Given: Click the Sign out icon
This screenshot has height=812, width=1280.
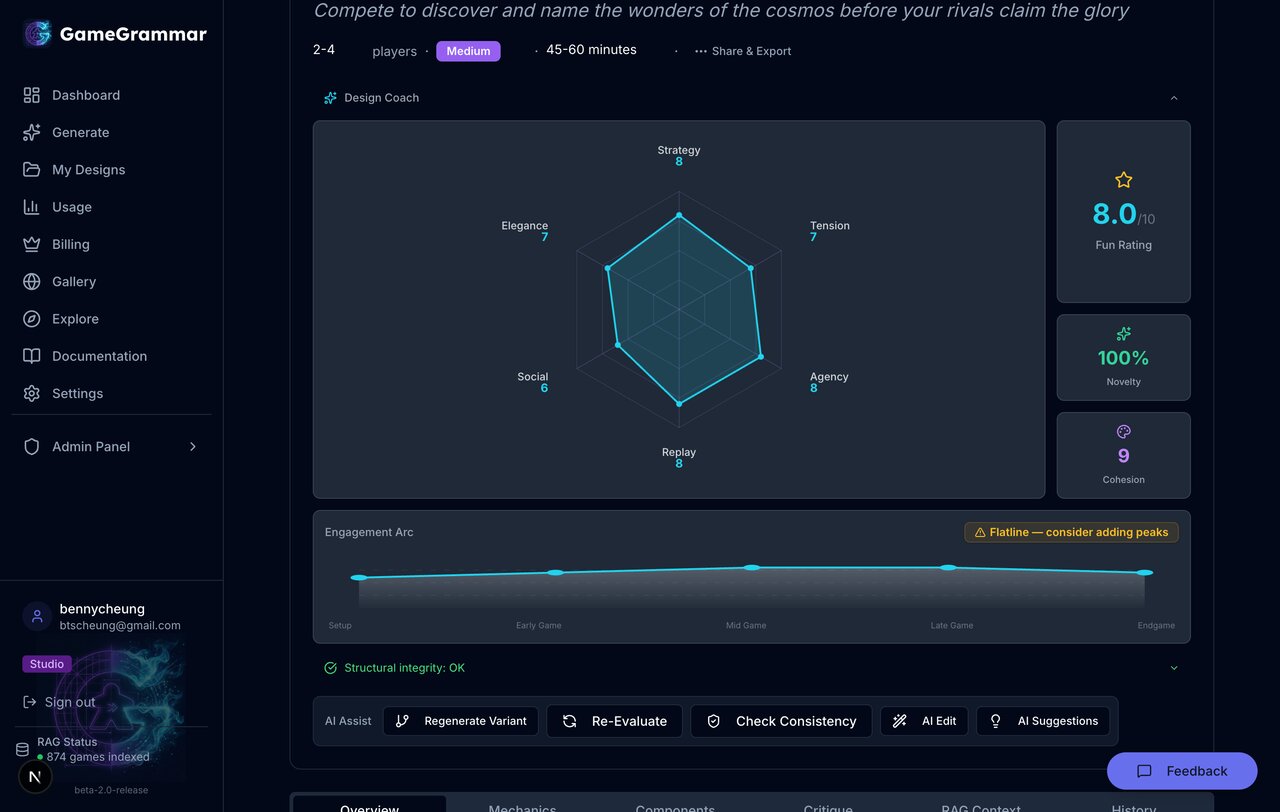Looking at the screenshot, I should [31, 702].
